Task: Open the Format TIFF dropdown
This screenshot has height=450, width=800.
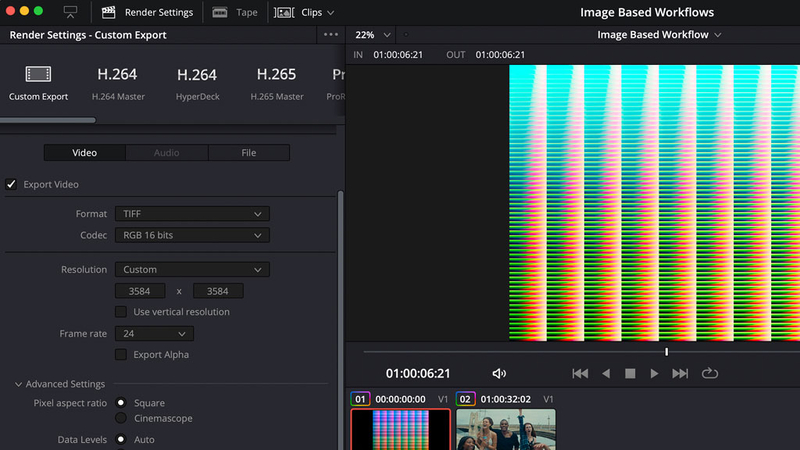Action: 192,214
